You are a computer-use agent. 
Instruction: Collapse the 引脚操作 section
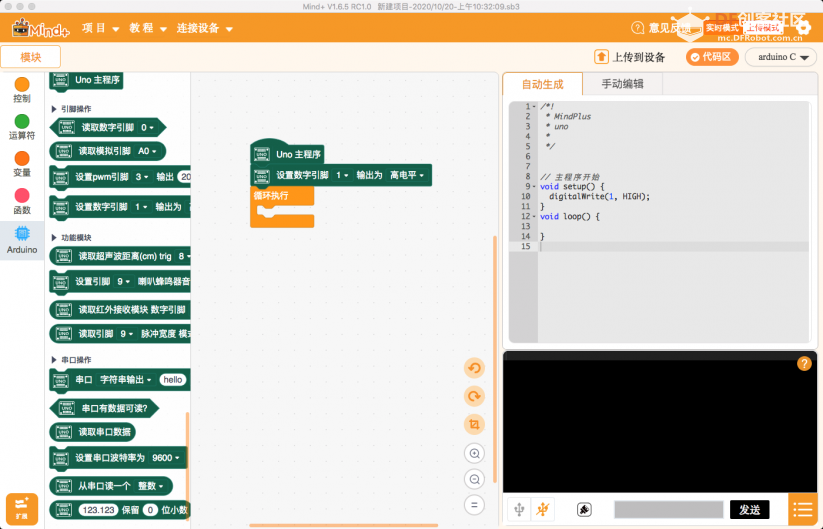click(54, 109)
